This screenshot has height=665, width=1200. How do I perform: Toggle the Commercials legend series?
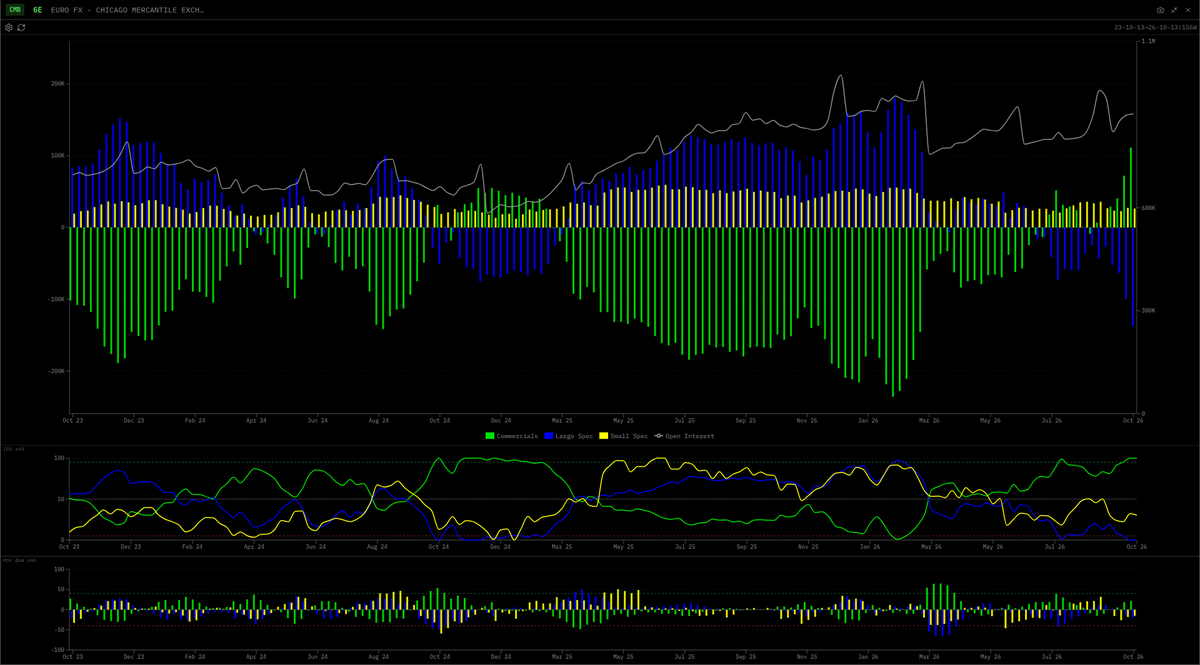[x=511, y=436]
